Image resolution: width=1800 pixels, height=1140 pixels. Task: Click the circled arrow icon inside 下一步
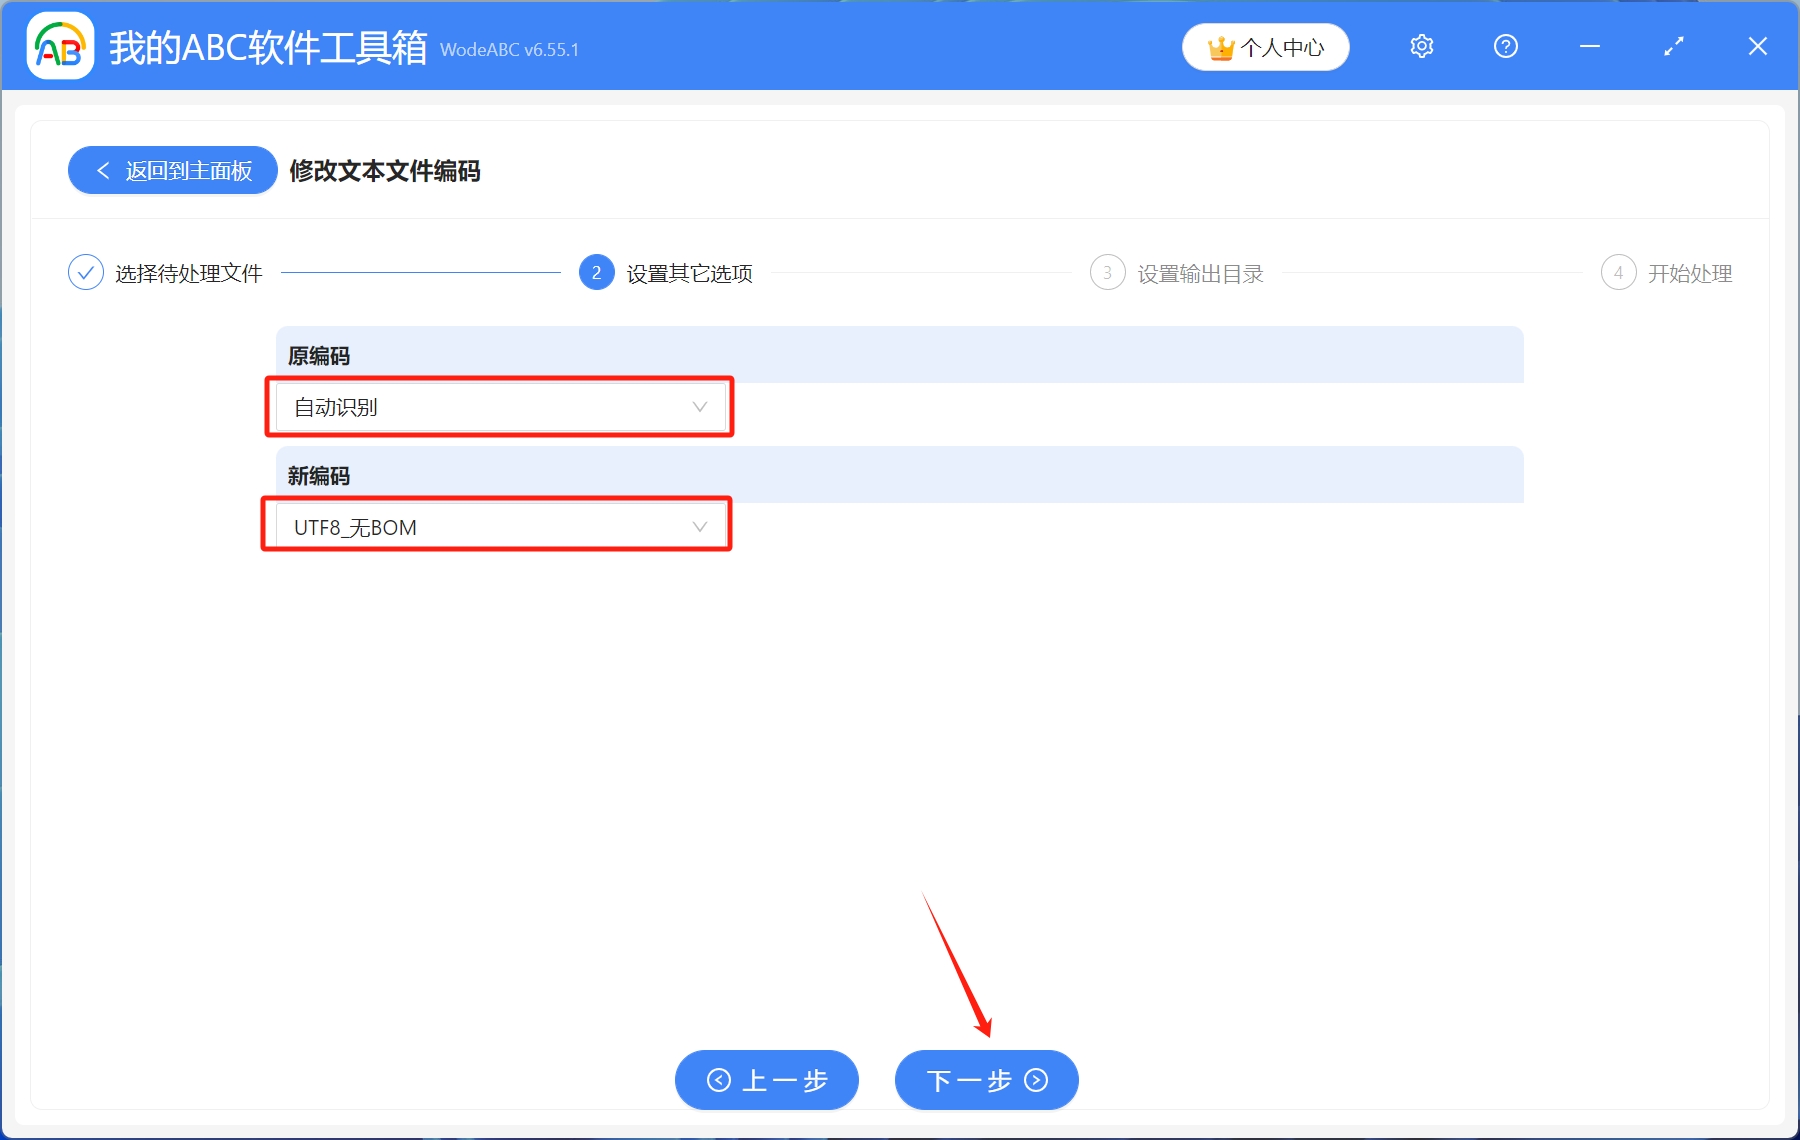click(x=1035, y=1081)
